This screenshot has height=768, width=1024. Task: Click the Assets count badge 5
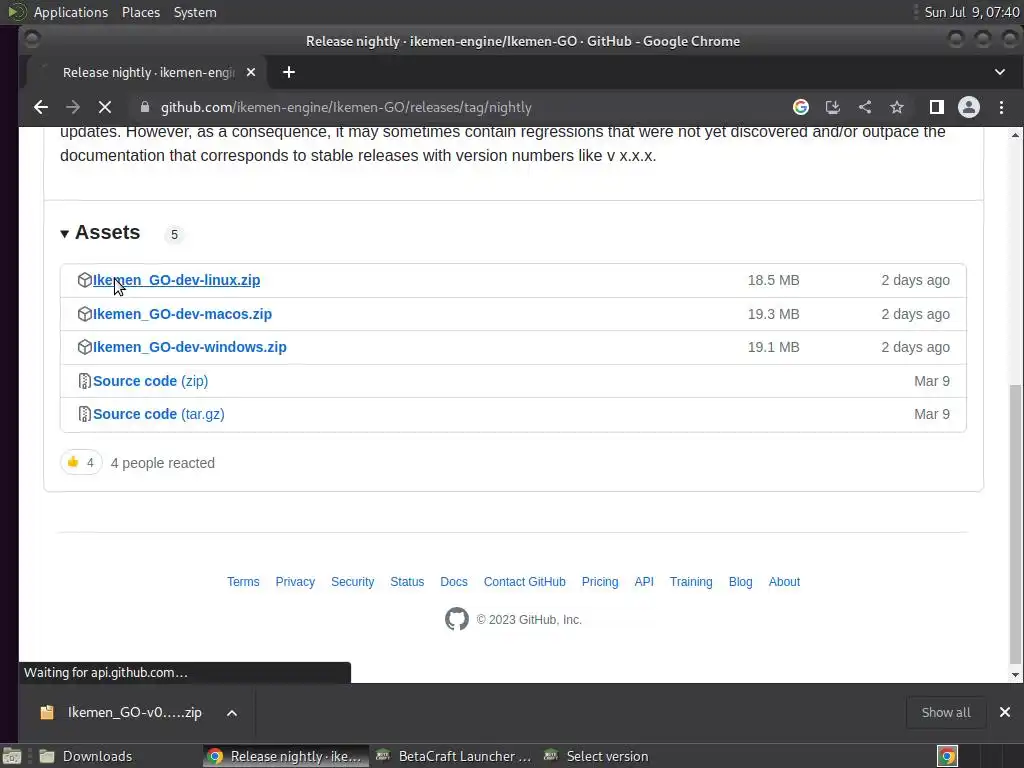coord(174,234)
